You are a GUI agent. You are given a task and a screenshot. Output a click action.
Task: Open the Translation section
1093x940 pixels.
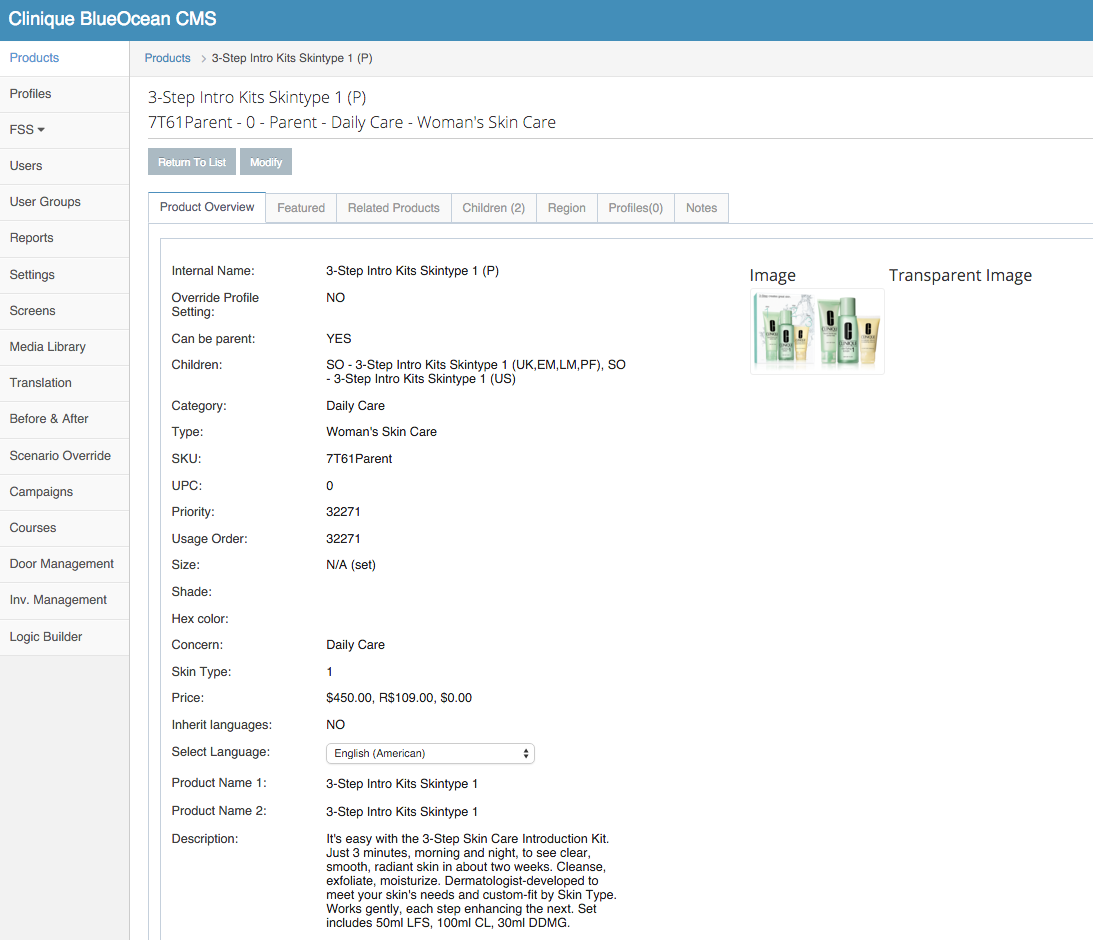tap(64, 383)
